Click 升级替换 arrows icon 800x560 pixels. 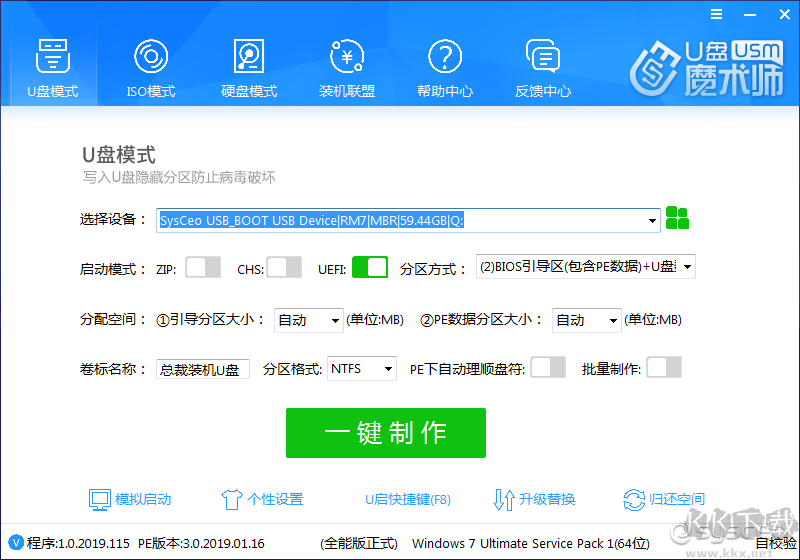pyautogui.click(x=505, y=499)
